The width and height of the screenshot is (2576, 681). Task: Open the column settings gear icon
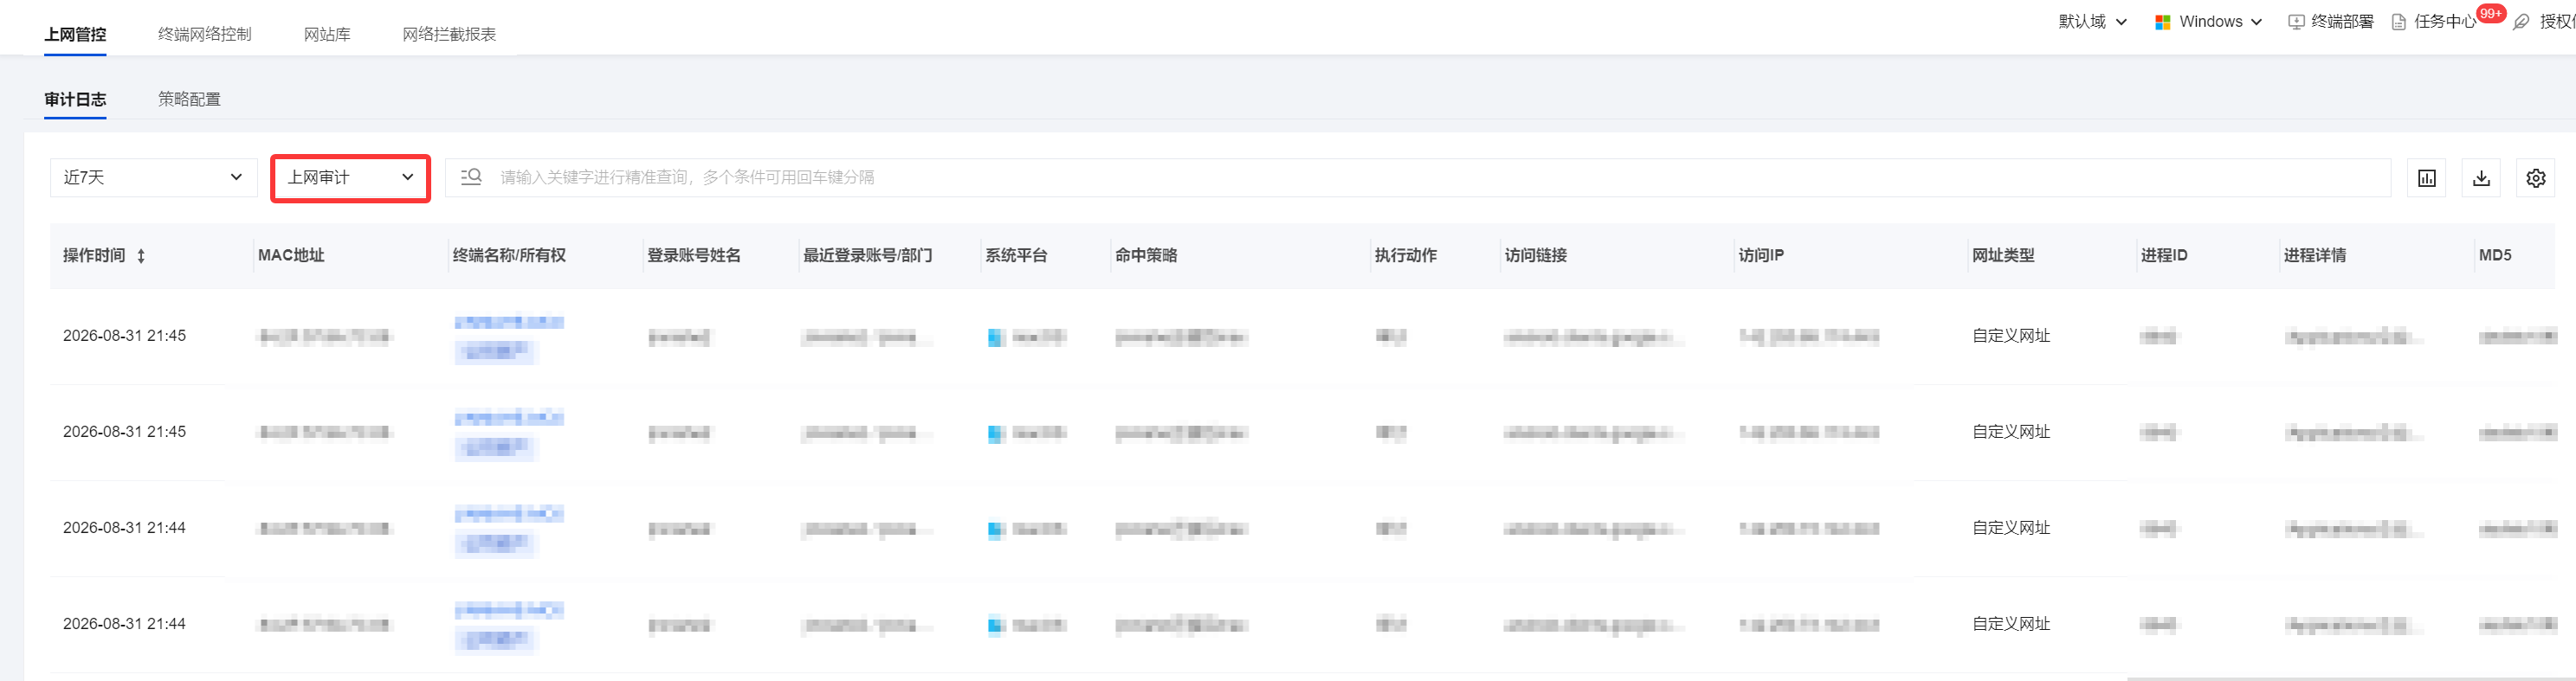pos(2535,178)
